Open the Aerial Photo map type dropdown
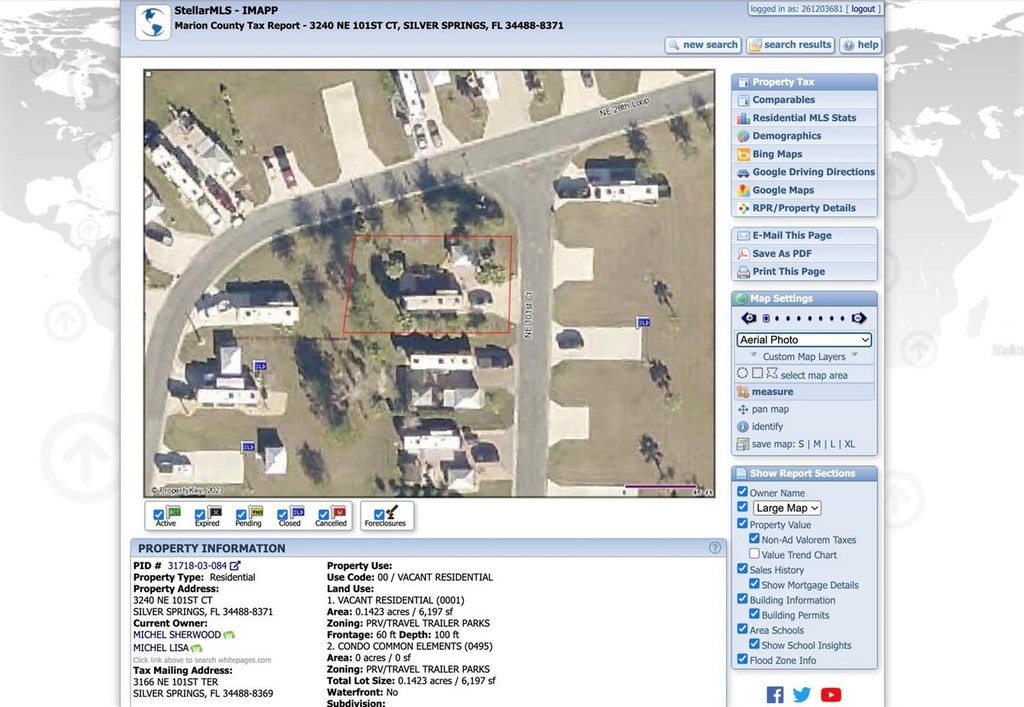 coord(804,340)
